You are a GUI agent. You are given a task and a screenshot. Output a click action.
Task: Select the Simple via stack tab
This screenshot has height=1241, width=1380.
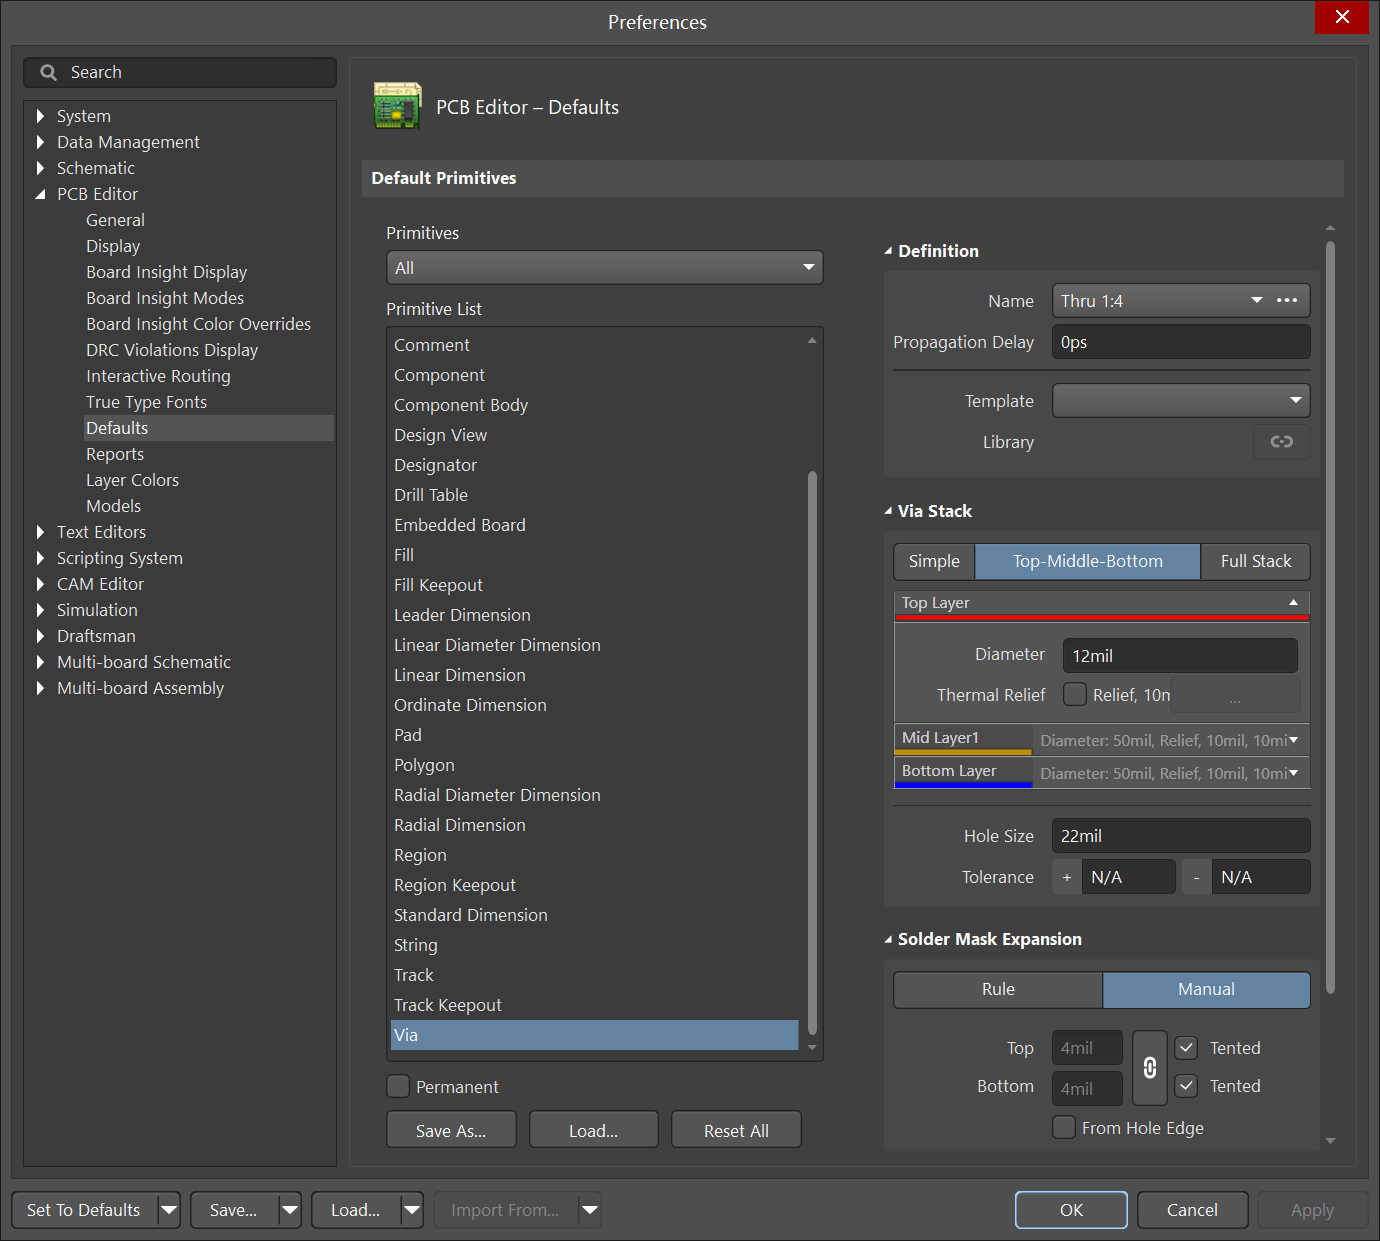click(x=934, y=561)
